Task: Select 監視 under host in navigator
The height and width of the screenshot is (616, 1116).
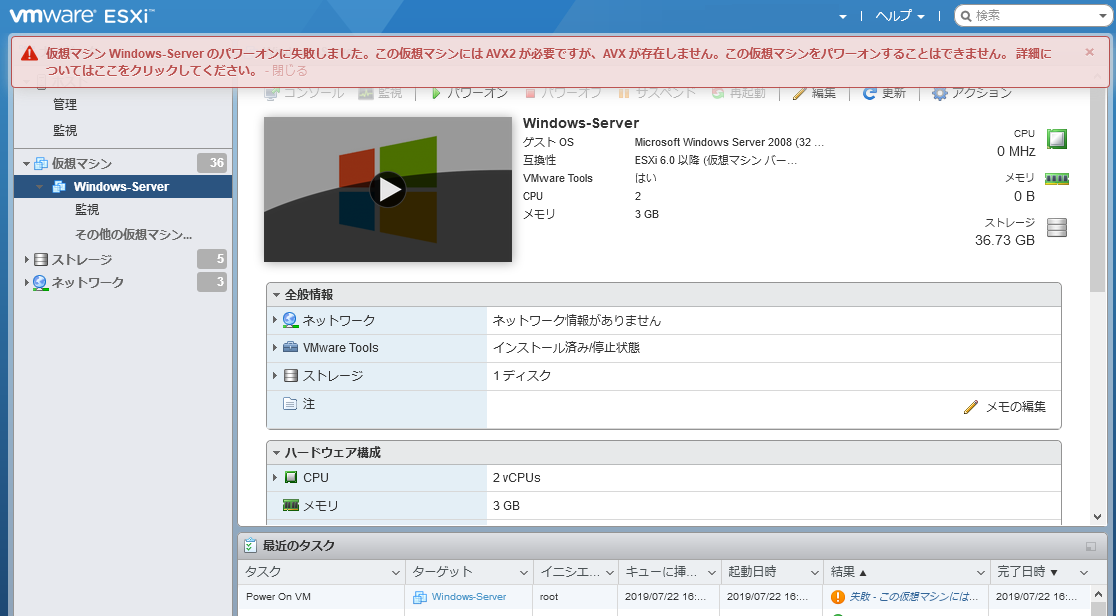Action: pos(65,131)
